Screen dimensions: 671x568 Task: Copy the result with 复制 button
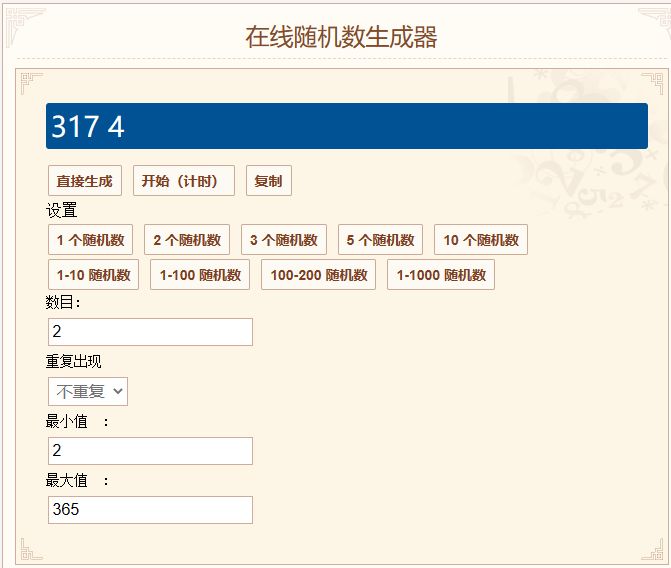(x=269, y=181)
